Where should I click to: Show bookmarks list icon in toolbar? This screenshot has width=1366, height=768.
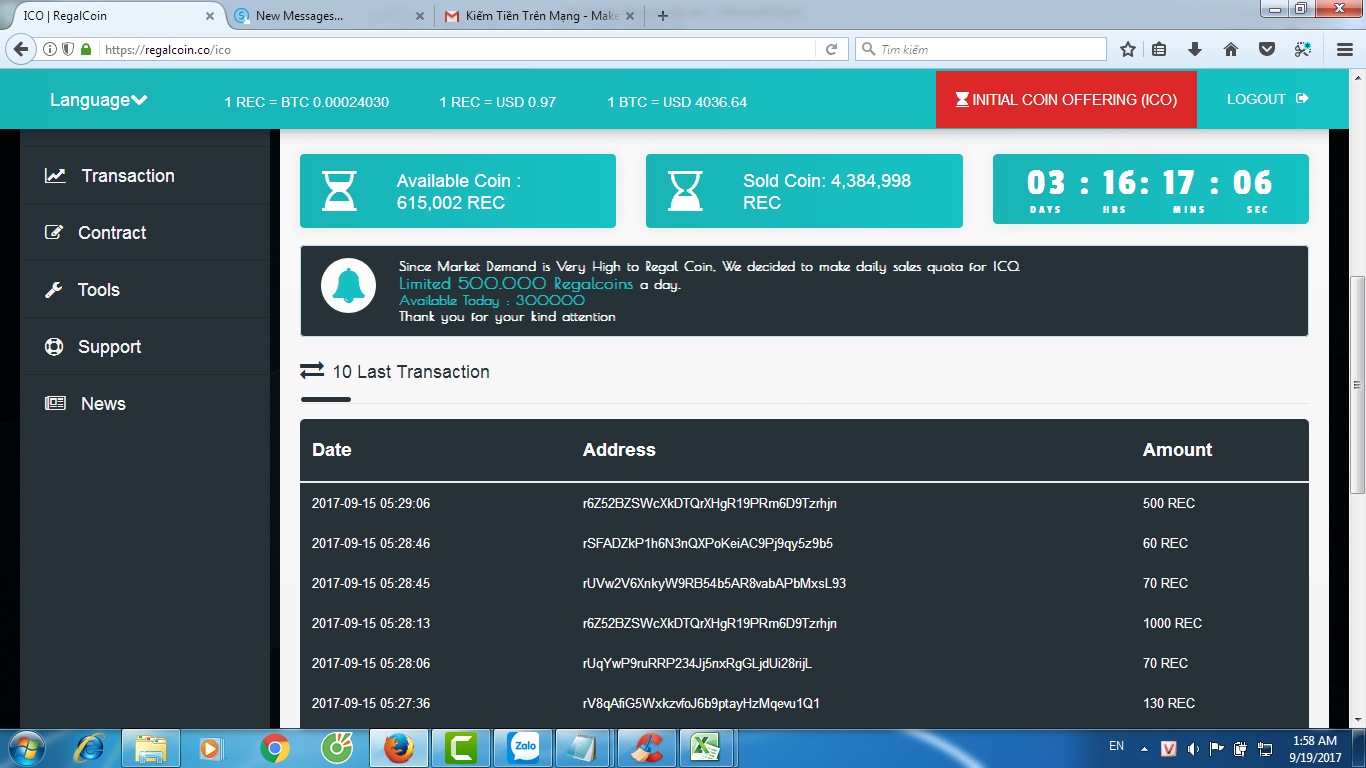(1159, 49)
